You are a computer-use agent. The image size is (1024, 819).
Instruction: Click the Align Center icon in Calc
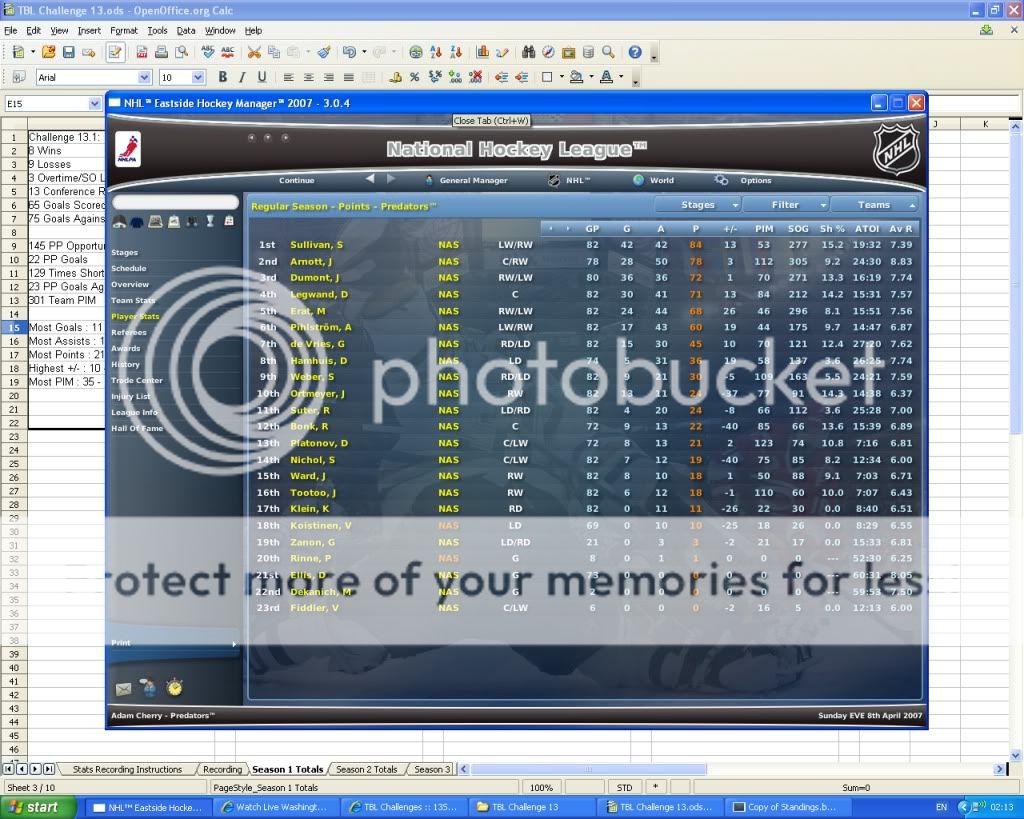308,77
